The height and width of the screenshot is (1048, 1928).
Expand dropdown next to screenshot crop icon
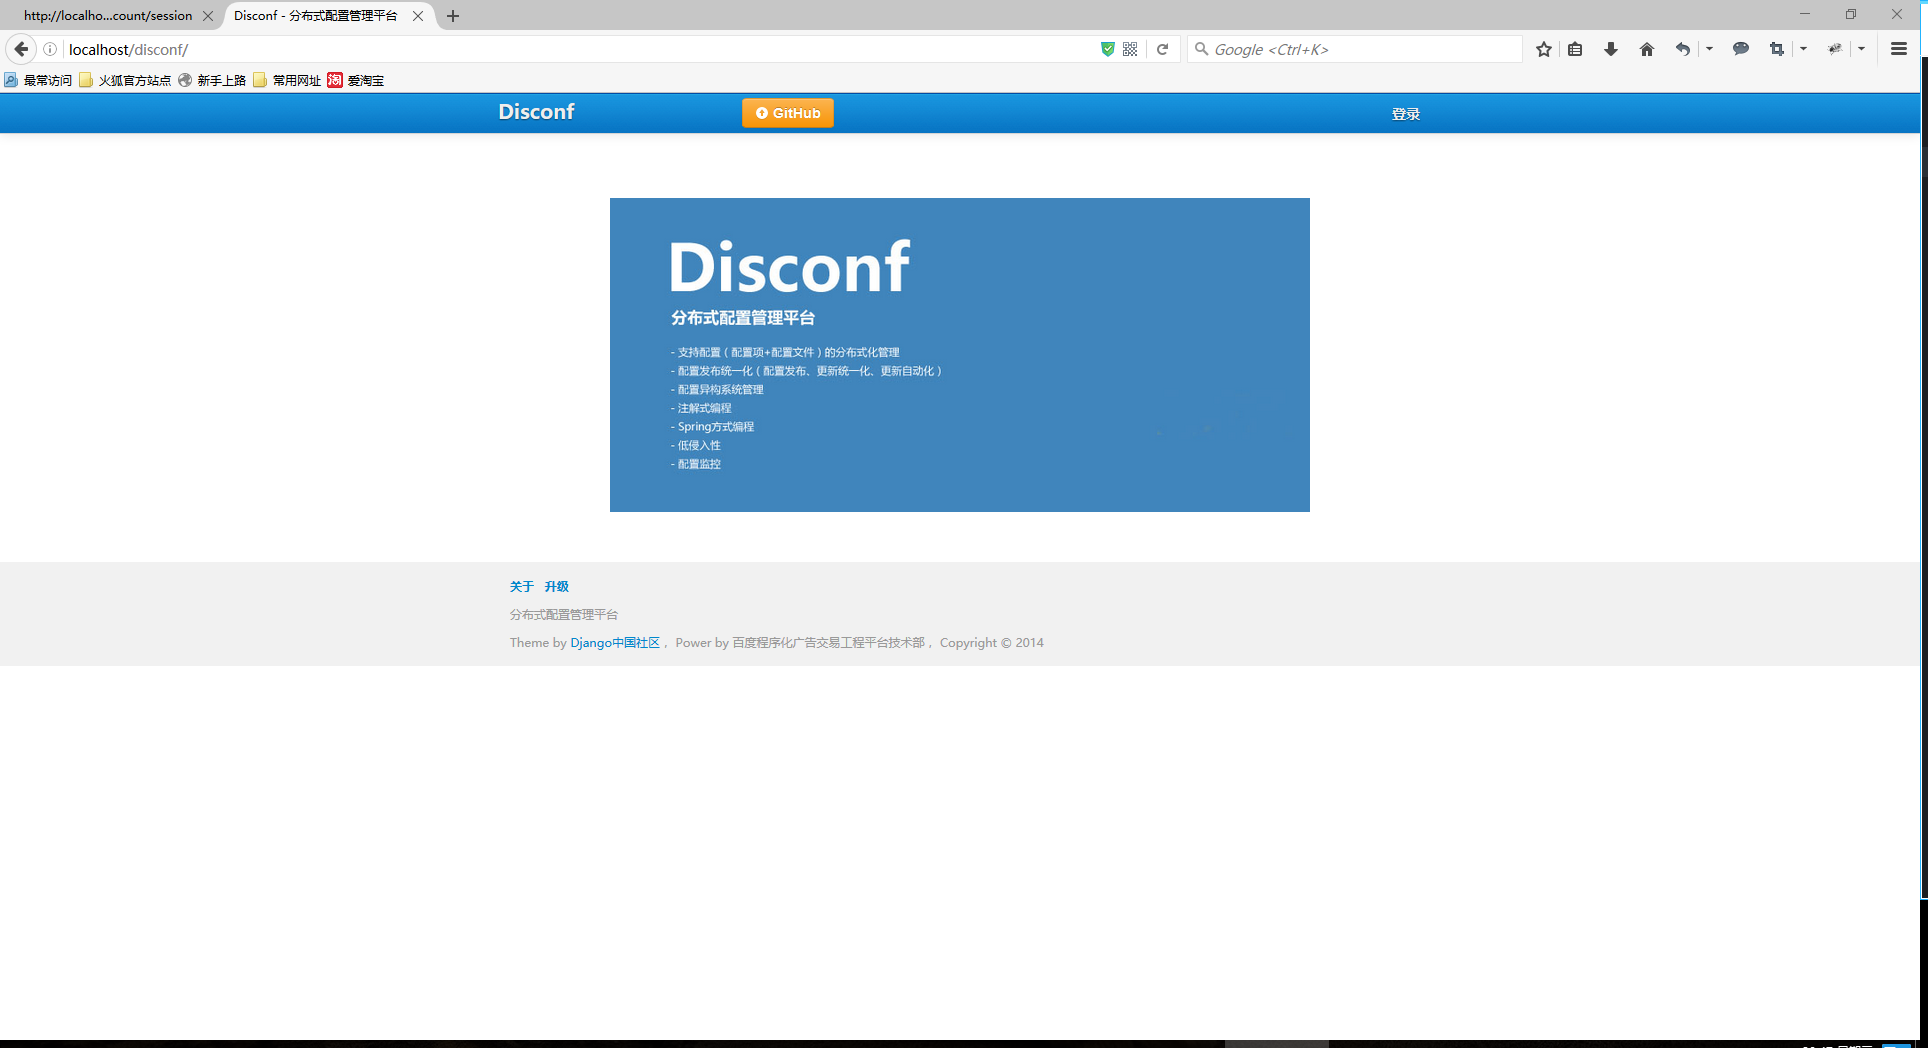1803,49
